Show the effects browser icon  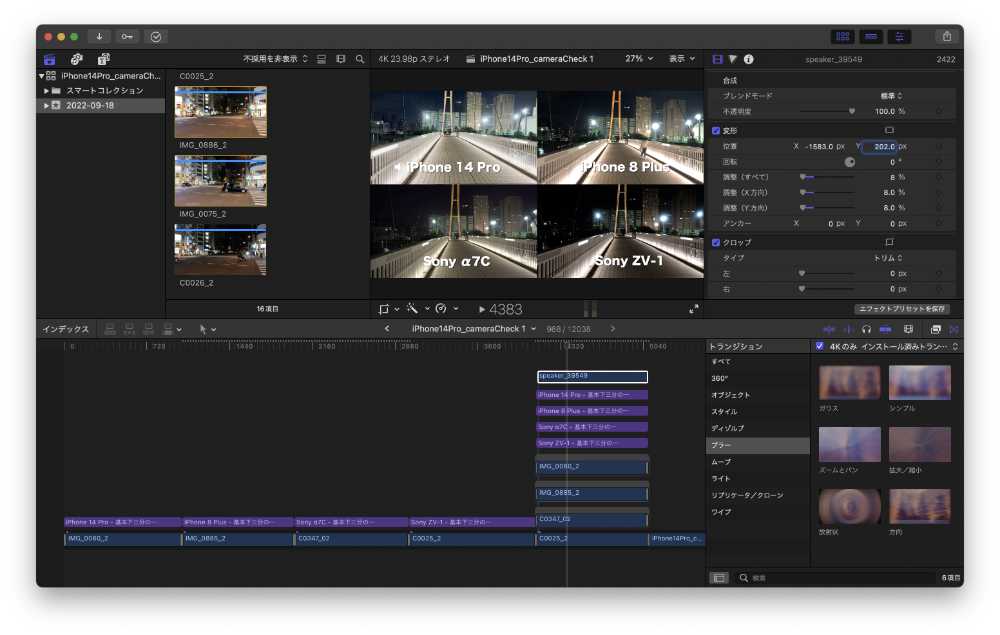click(936, 329)
